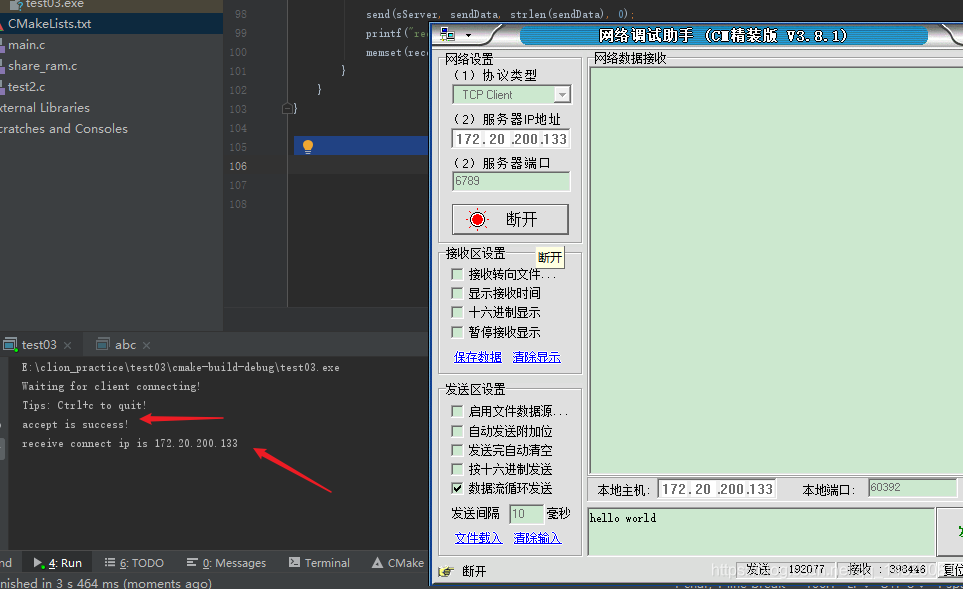
Task: Click the 清除输入 link
Action: click(537, 538)
